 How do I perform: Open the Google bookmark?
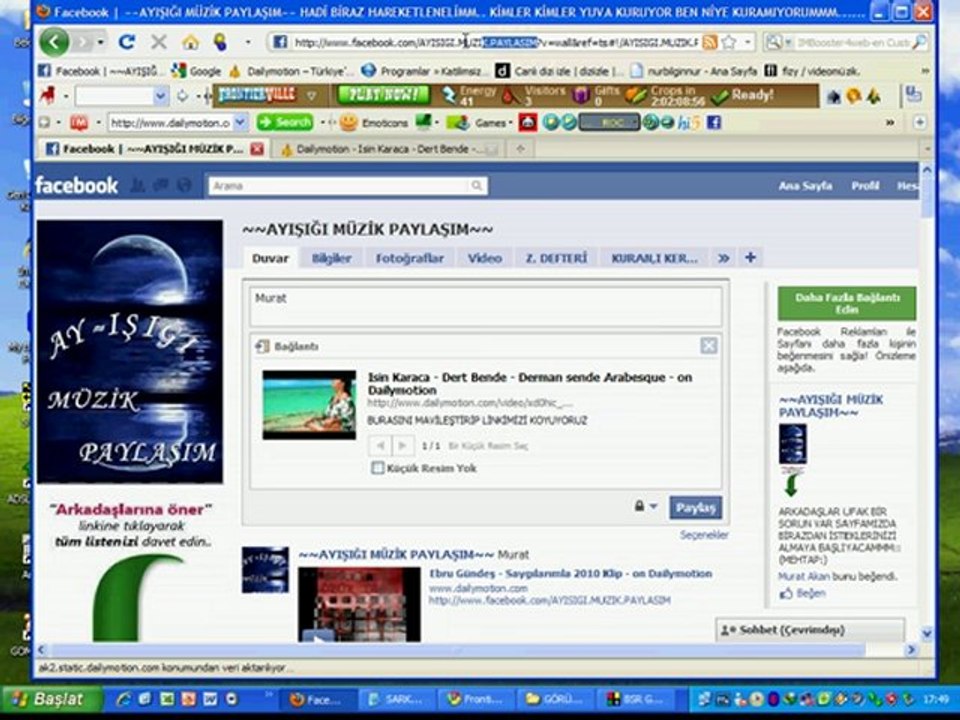pos(197,71)
